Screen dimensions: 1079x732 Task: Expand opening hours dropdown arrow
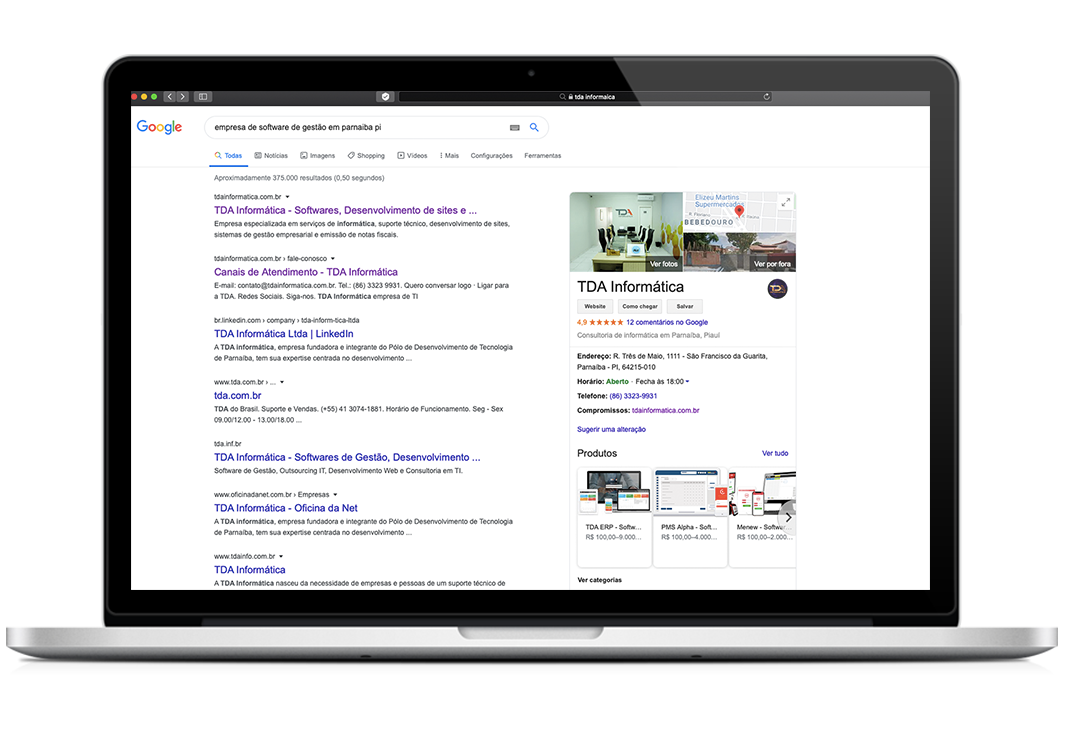pos(687,382)
